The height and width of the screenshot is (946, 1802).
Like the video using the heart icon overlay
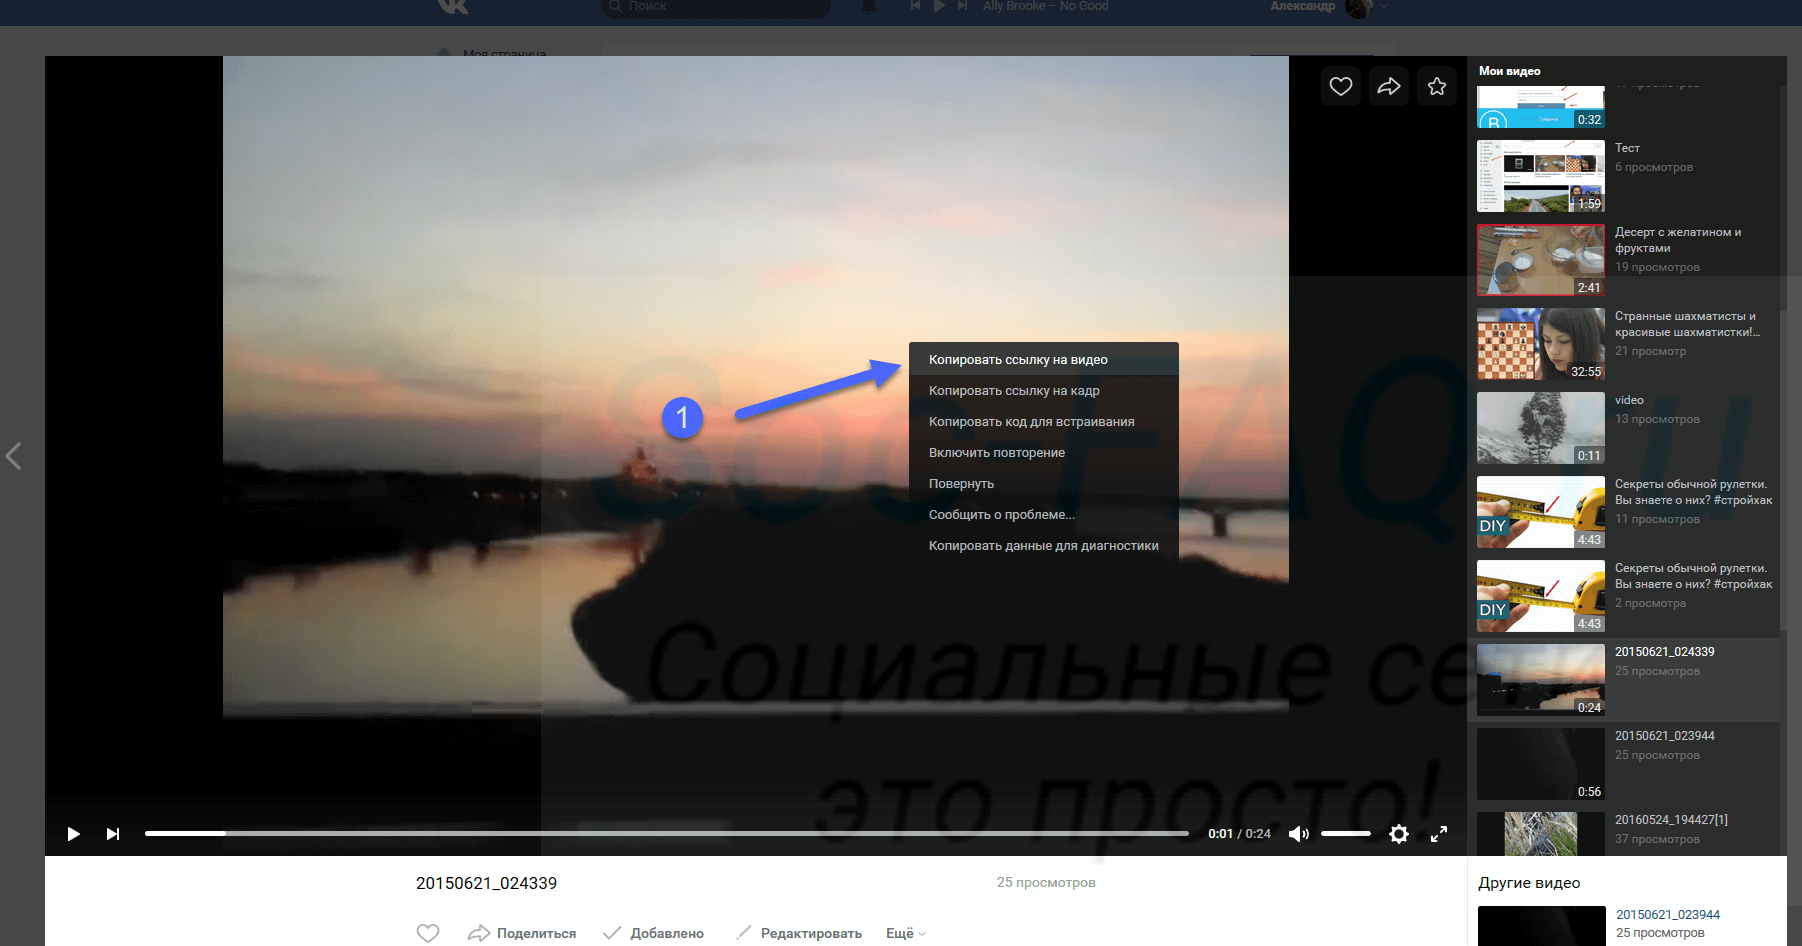pyautogui.click(x=1340, y=87)
